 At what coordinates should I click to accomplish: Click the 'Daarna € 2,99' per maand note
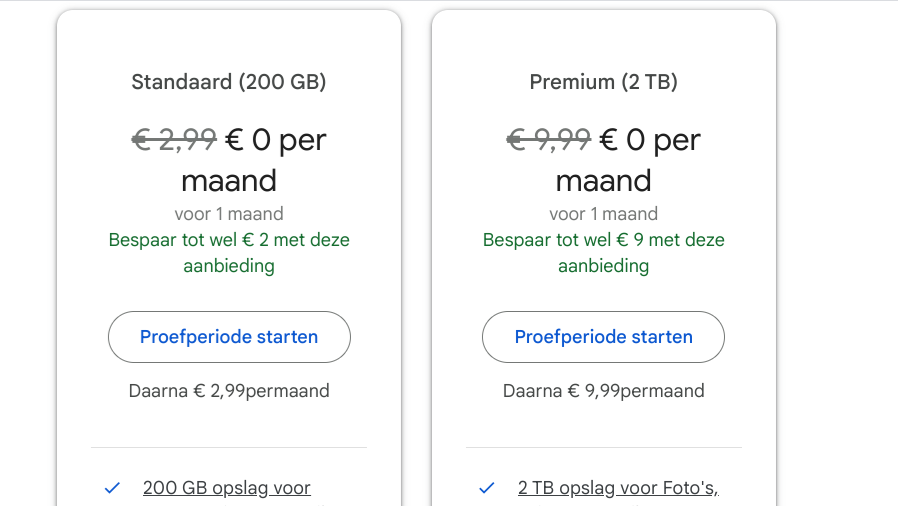coord(229,390)
